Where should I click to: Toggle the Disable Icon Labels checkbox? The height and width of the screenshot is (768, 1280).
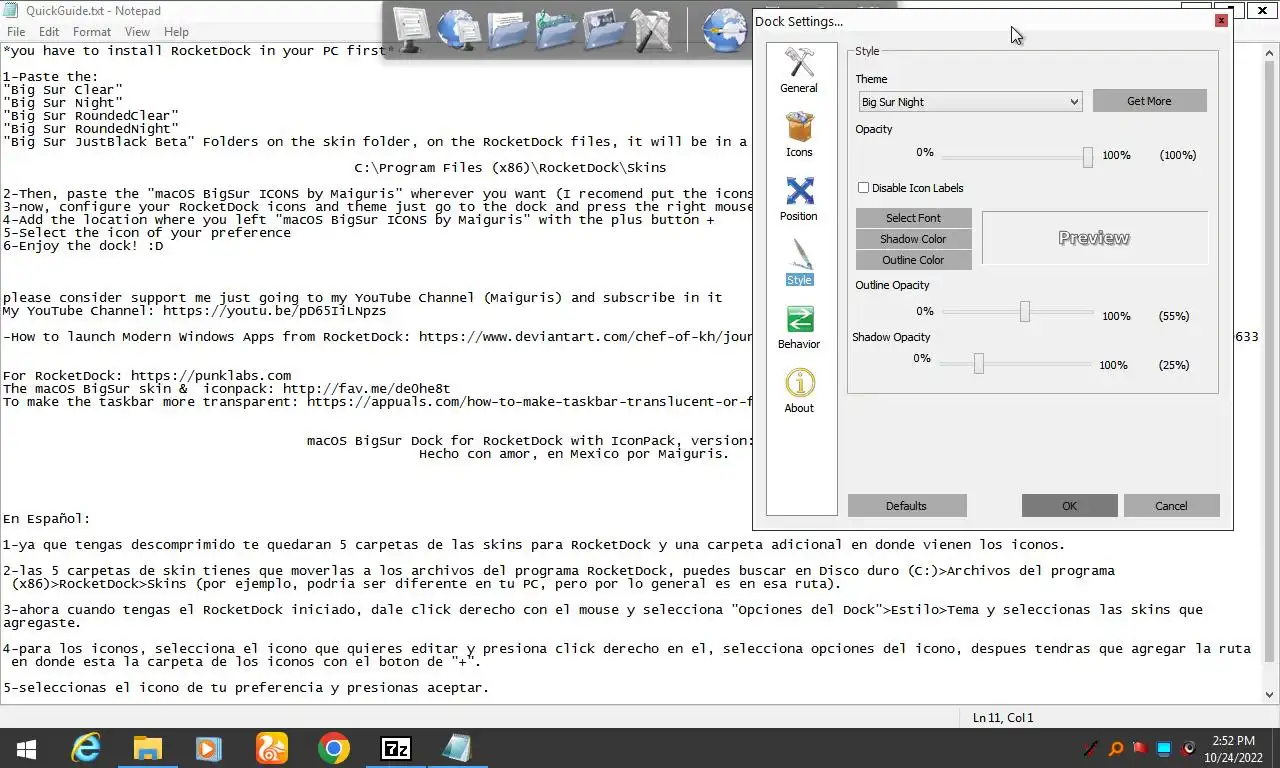pos(863,188)
